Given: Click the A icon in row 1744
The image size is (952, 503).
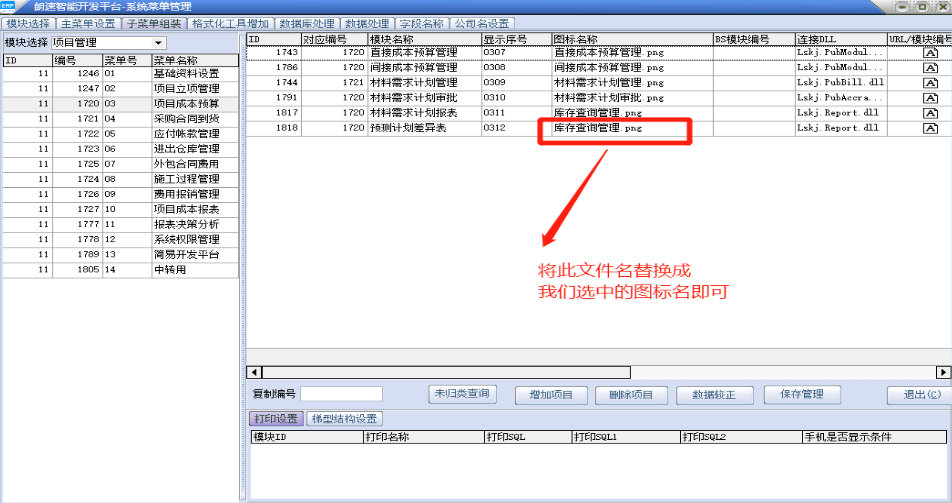Looking at the screenshot, I should coord(929,82).
